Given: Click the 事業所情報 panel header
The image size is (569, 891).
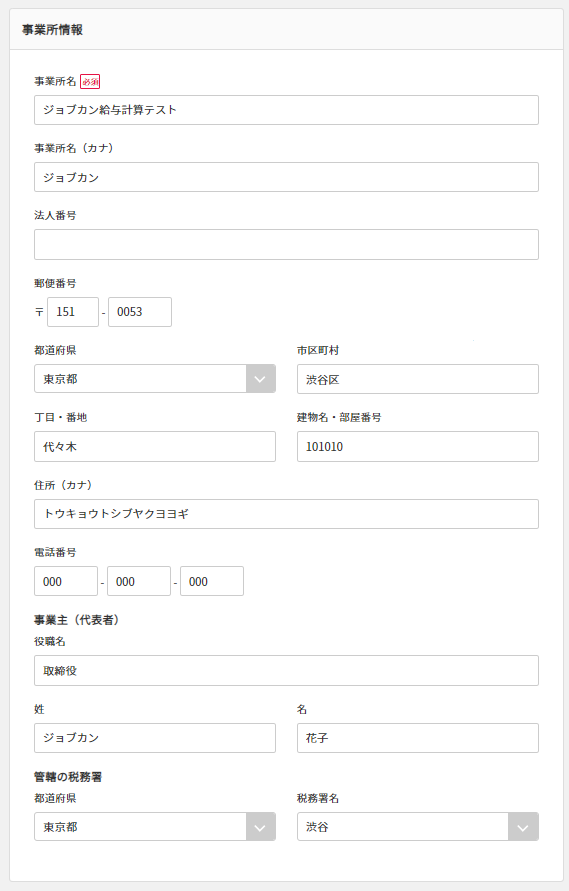Looking at the screenshot, I should tap(286, 30).
